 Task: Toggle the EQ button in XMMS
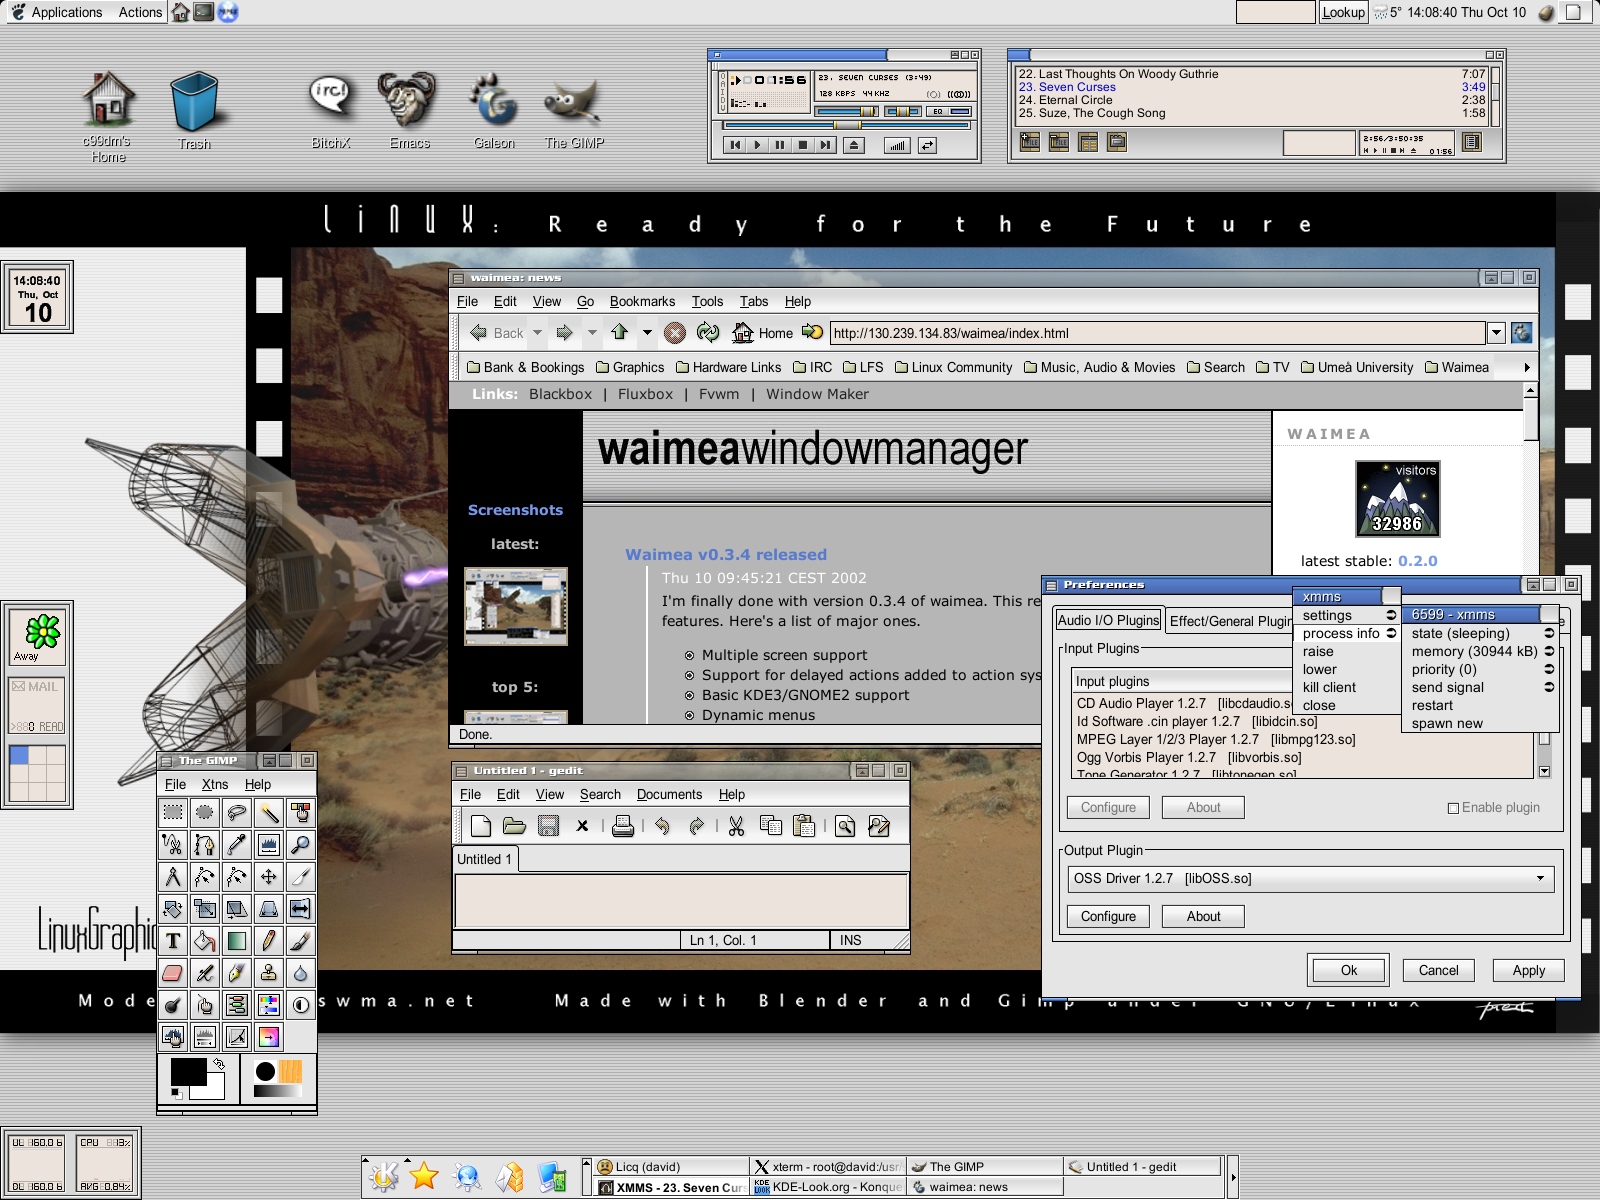click(949, 111)
